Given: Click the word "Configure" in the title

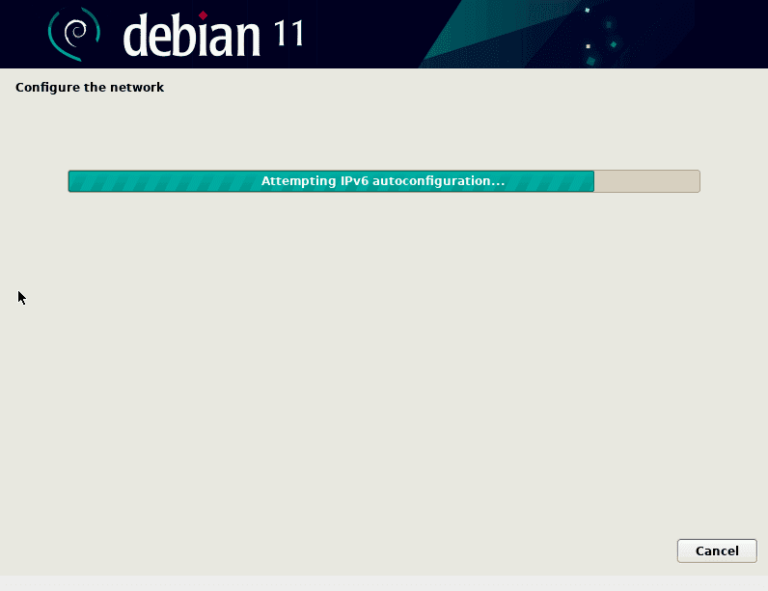Looking at the screenshot, I should coord(44,88).
